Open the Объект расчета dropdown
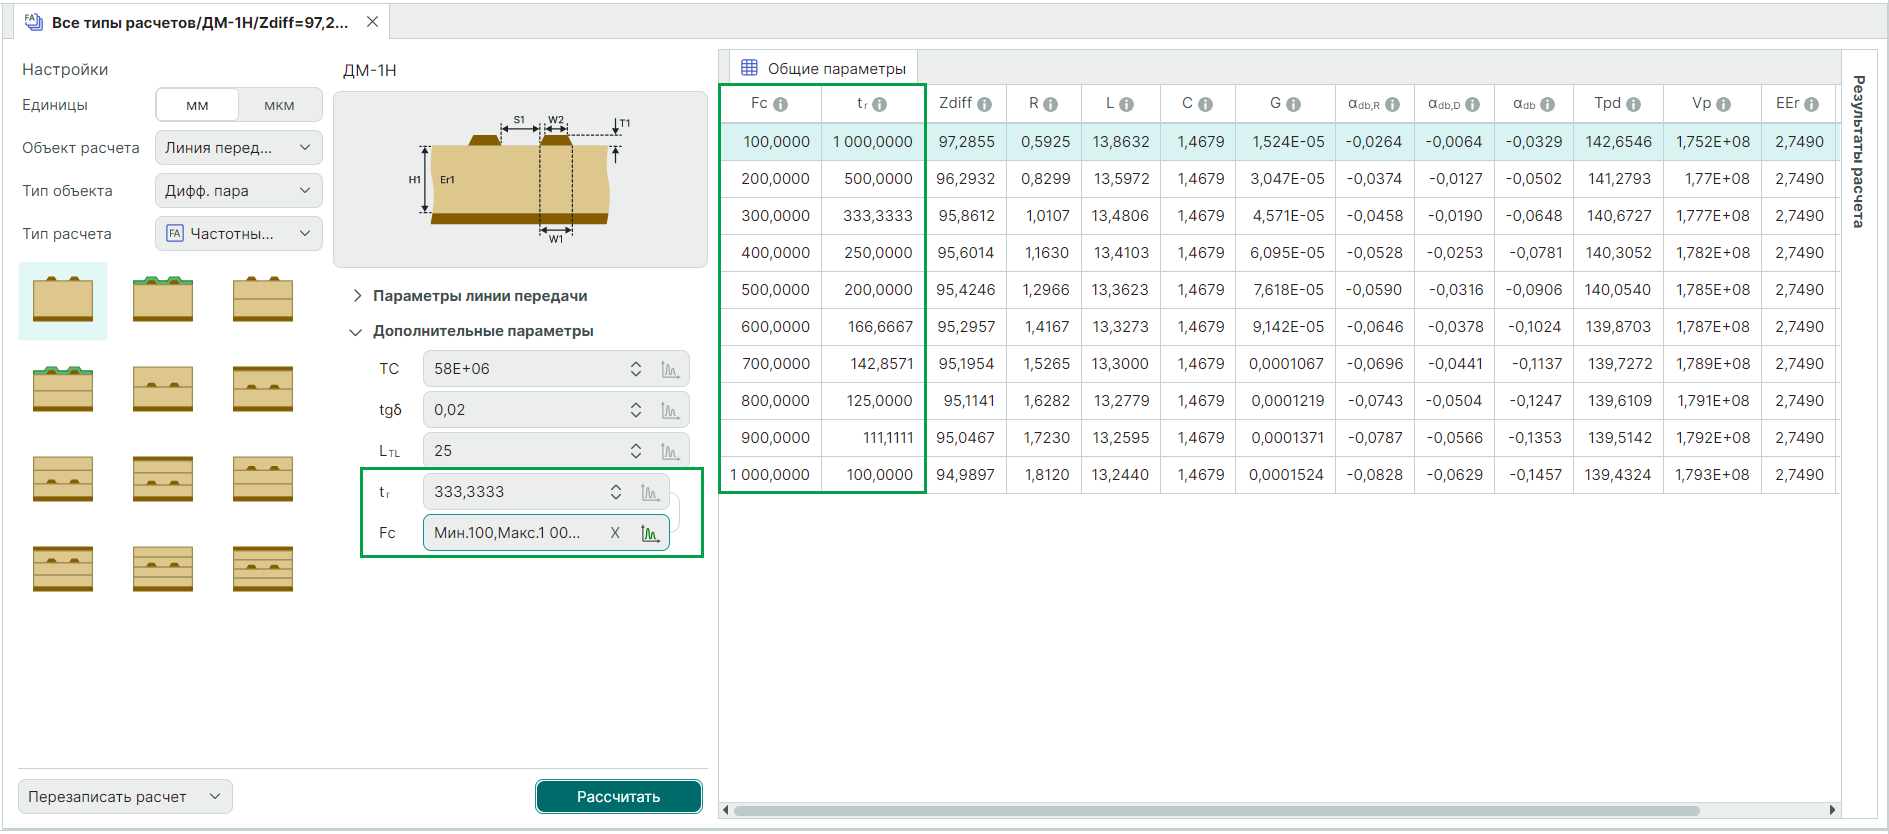 (x=238, y=148)
